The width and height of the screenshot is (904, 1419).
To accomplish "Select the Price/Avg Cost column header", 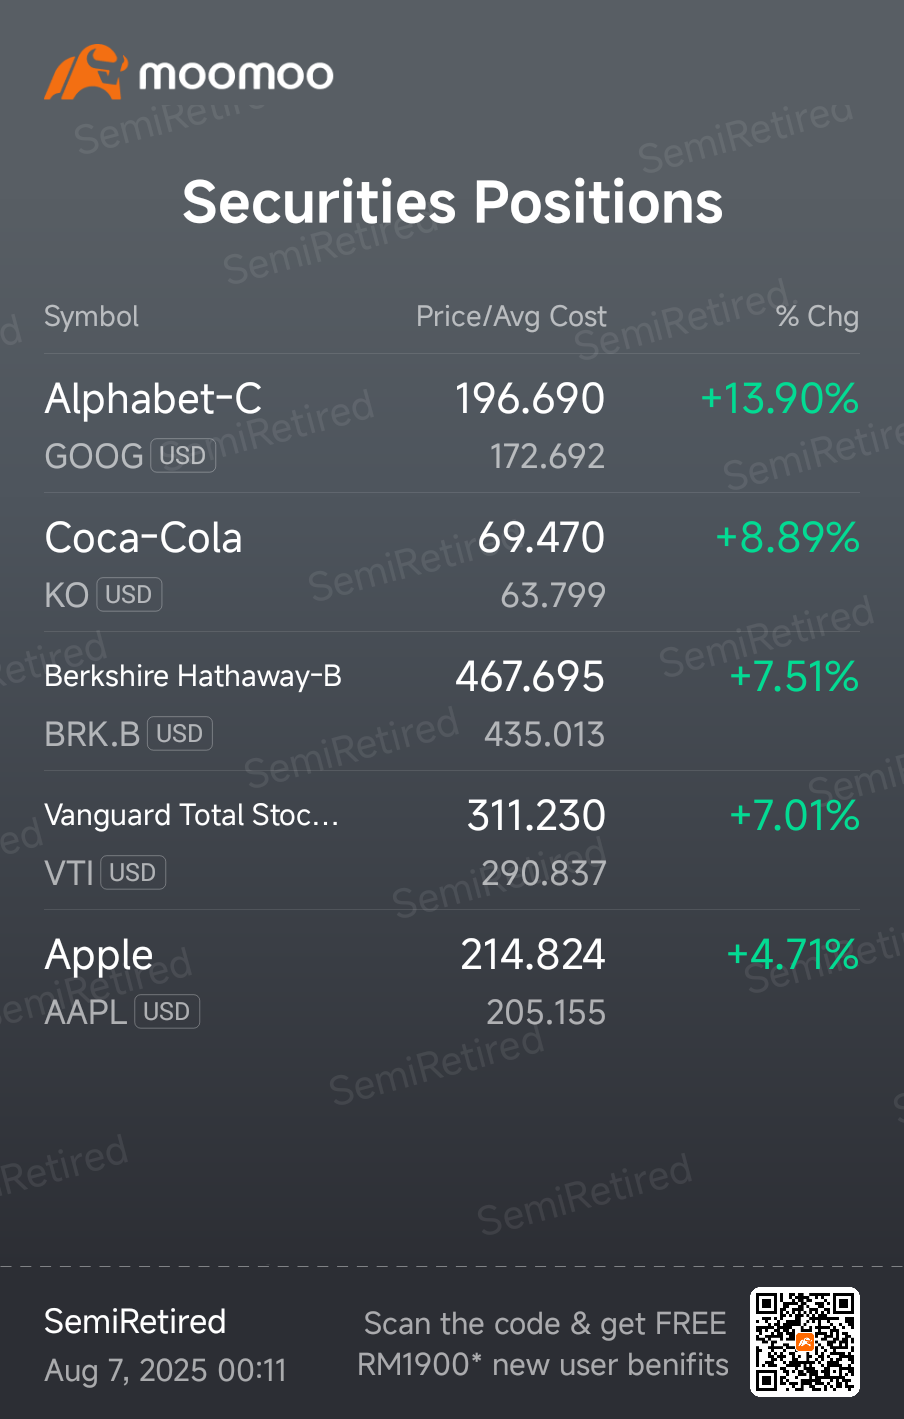I will click(511, 317).
